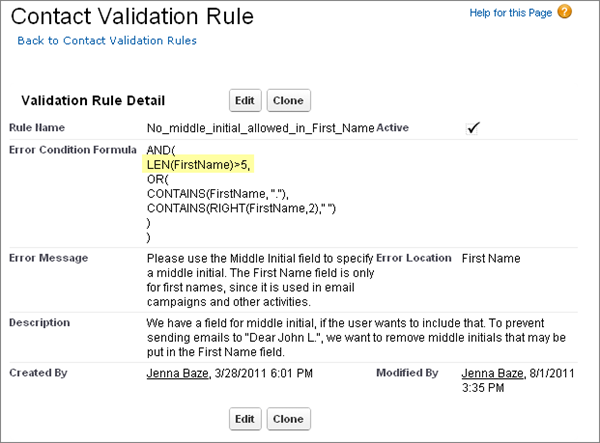Image resolution: width=600 pixels, height=443 pixels.
Task: Click the 8/1/2011 modified date
Action: 553,372
